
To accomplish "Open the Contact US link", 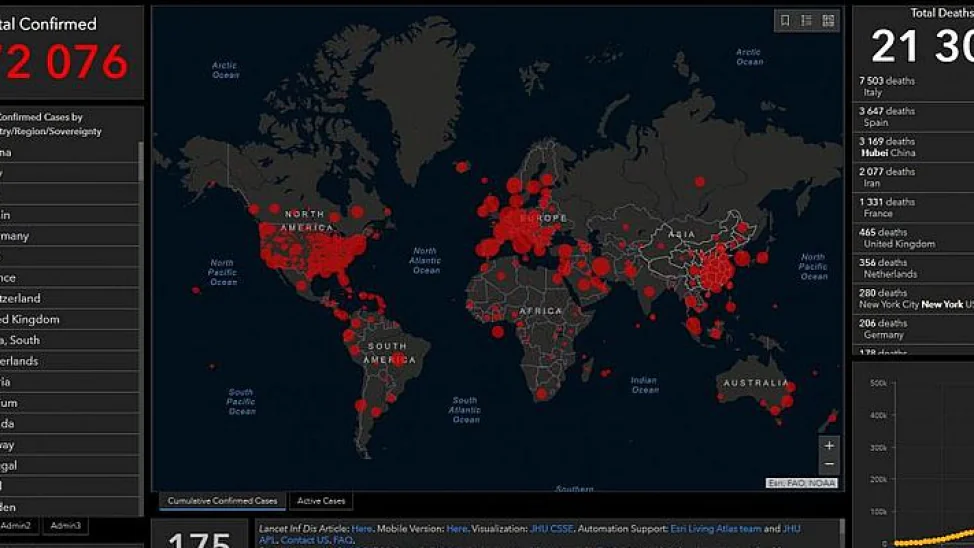I will (304, 540).
